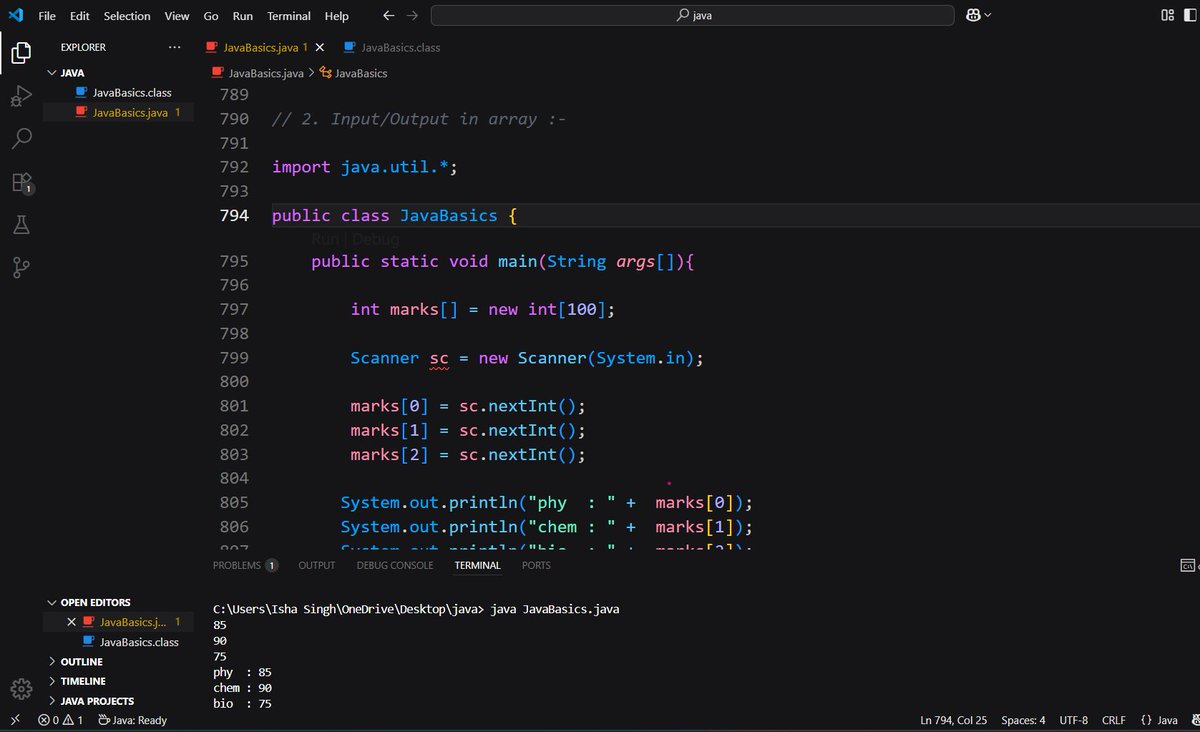Click the customize layout icon in title bar
The width and height of the screenshot is (1200, 732).
click(1167, 15)
